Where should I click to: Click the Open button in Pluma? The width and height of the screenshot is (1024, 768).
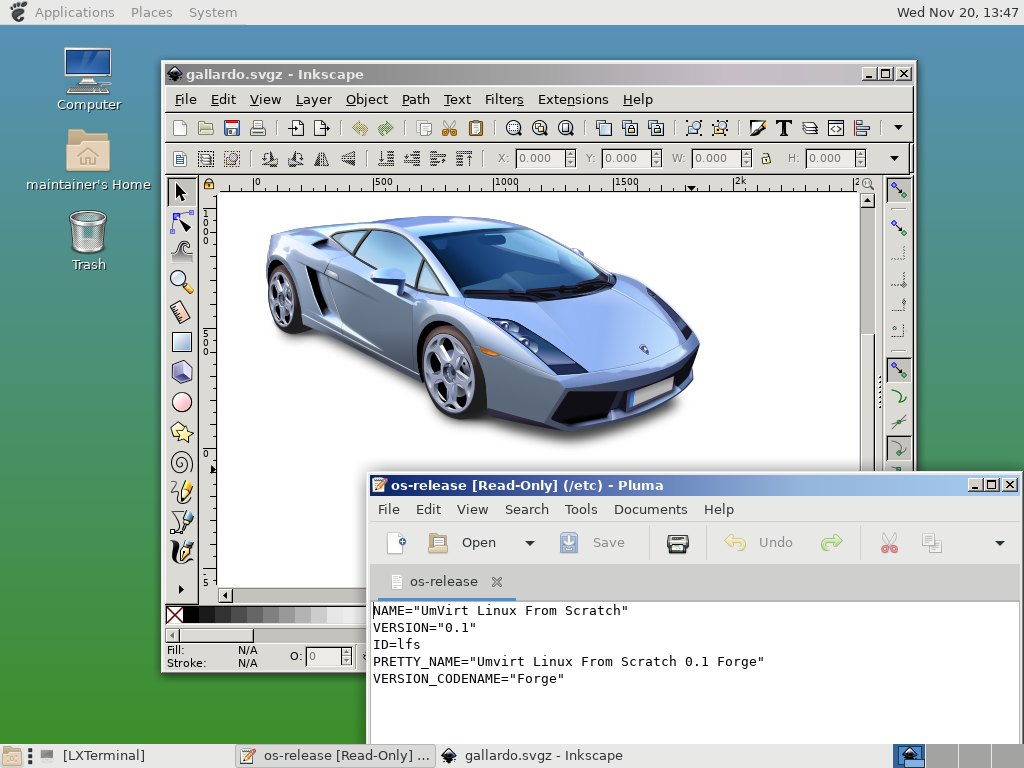tap(463, 543)
